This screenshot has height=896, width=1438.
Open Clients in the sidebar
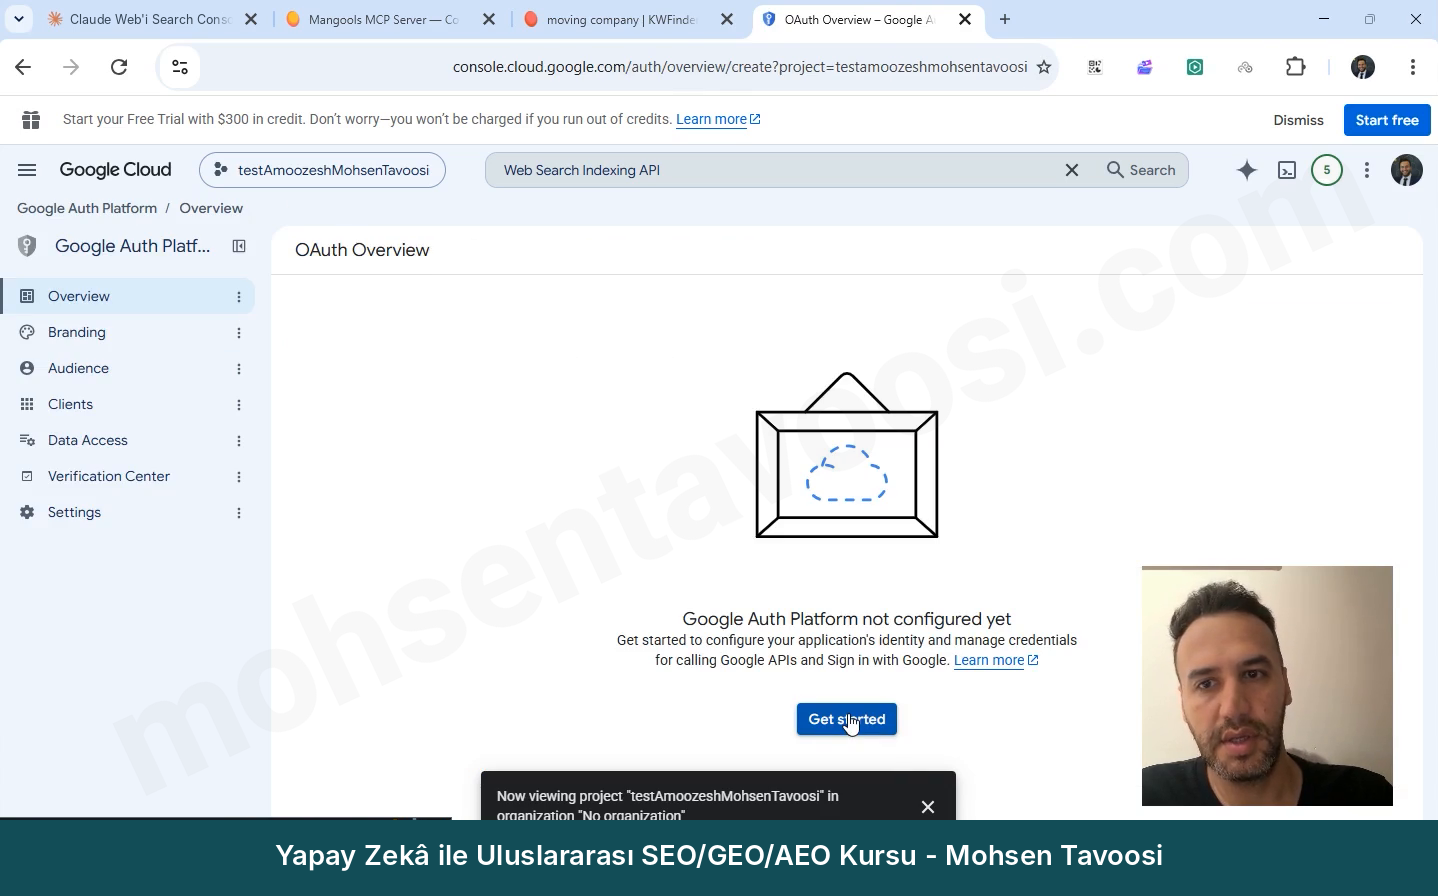[128, 404]
